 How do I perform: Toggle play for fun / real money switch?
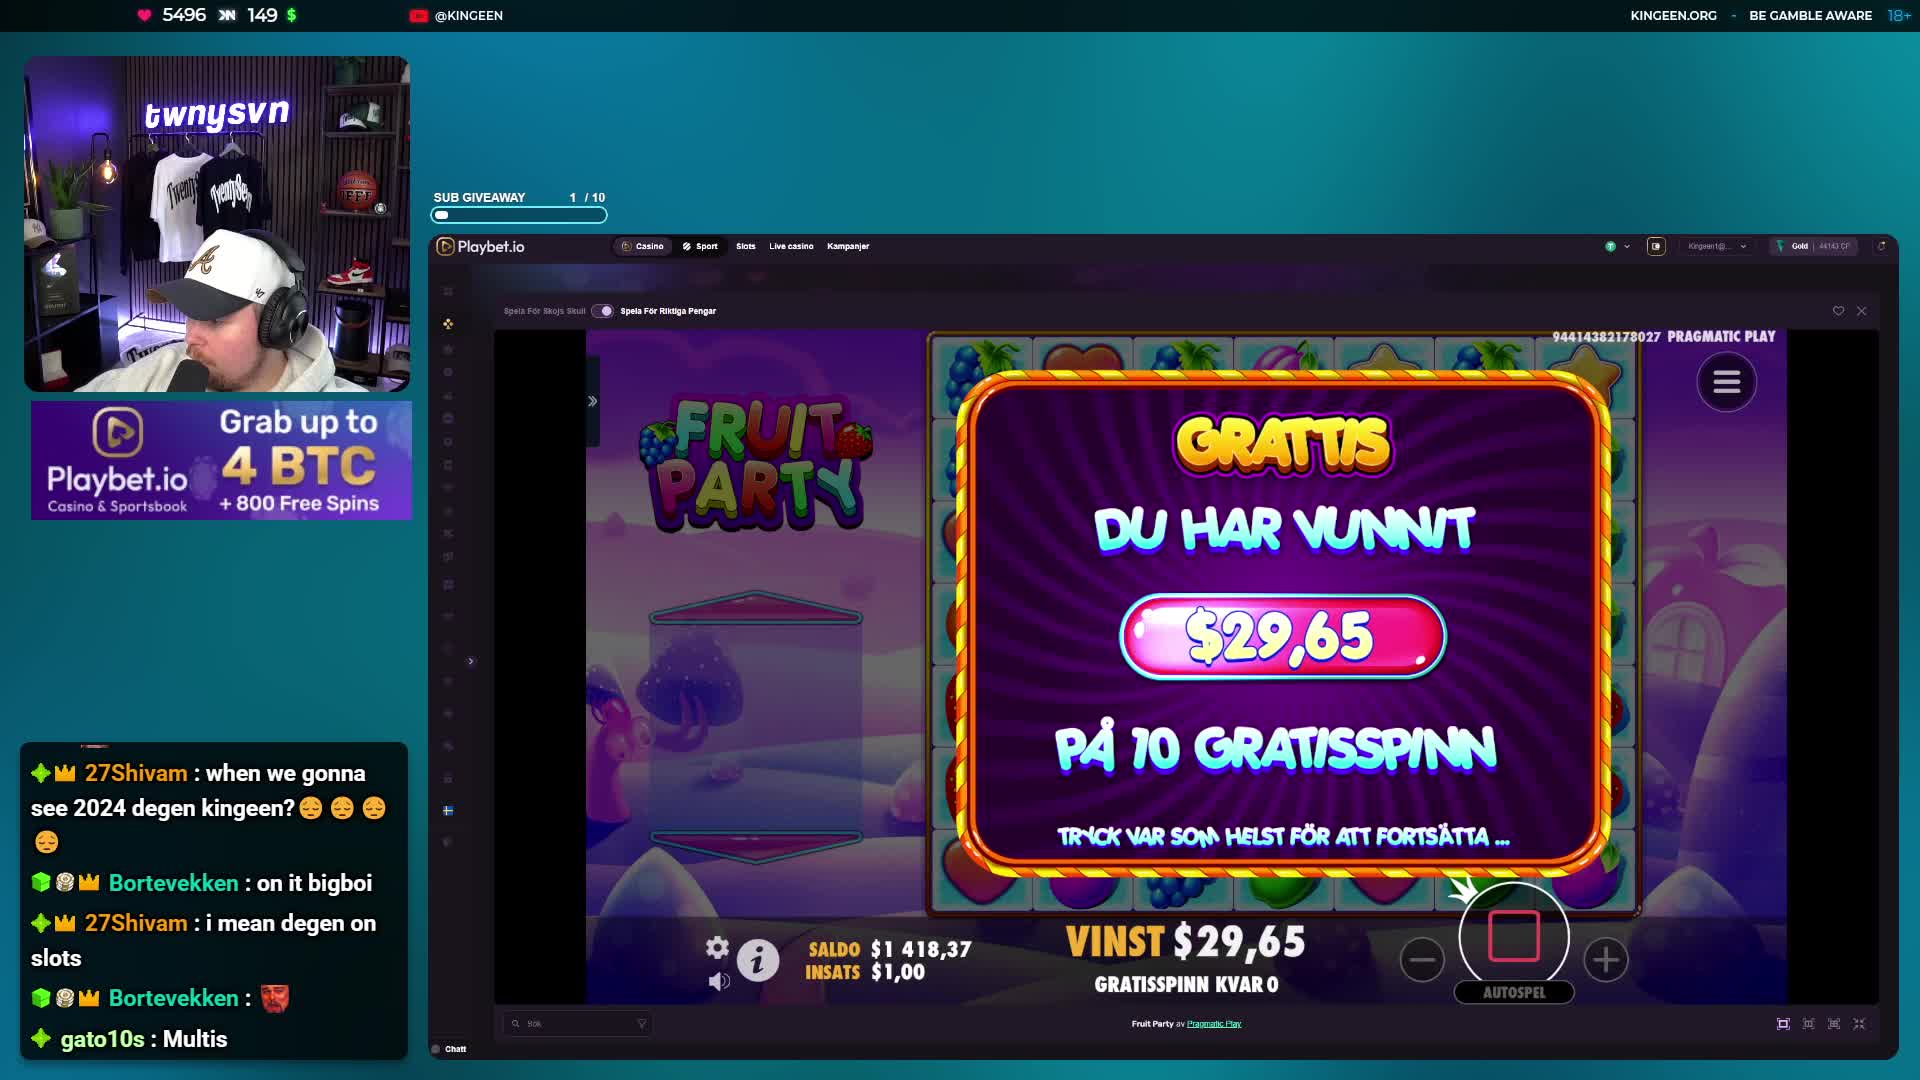(x=603, y=311)
